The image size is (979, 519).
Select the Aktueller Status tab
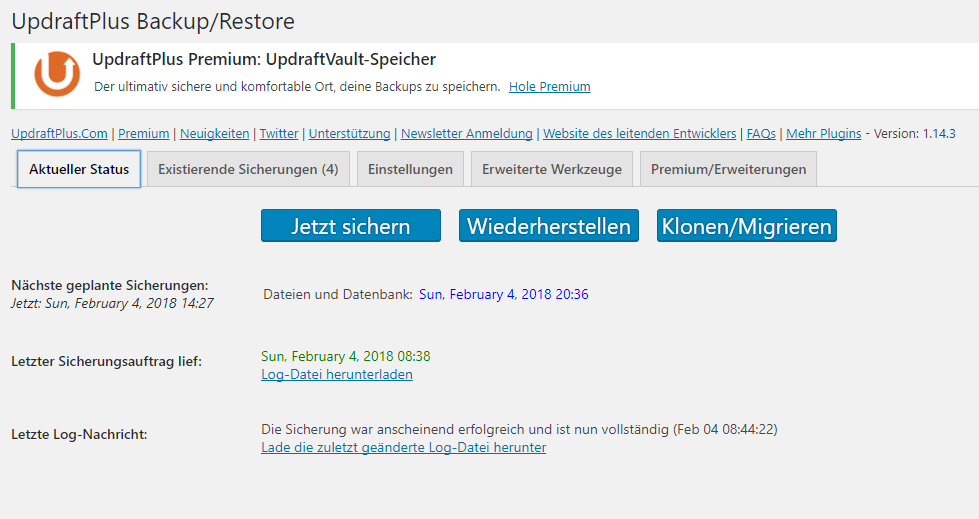click(x=79, y=169)
